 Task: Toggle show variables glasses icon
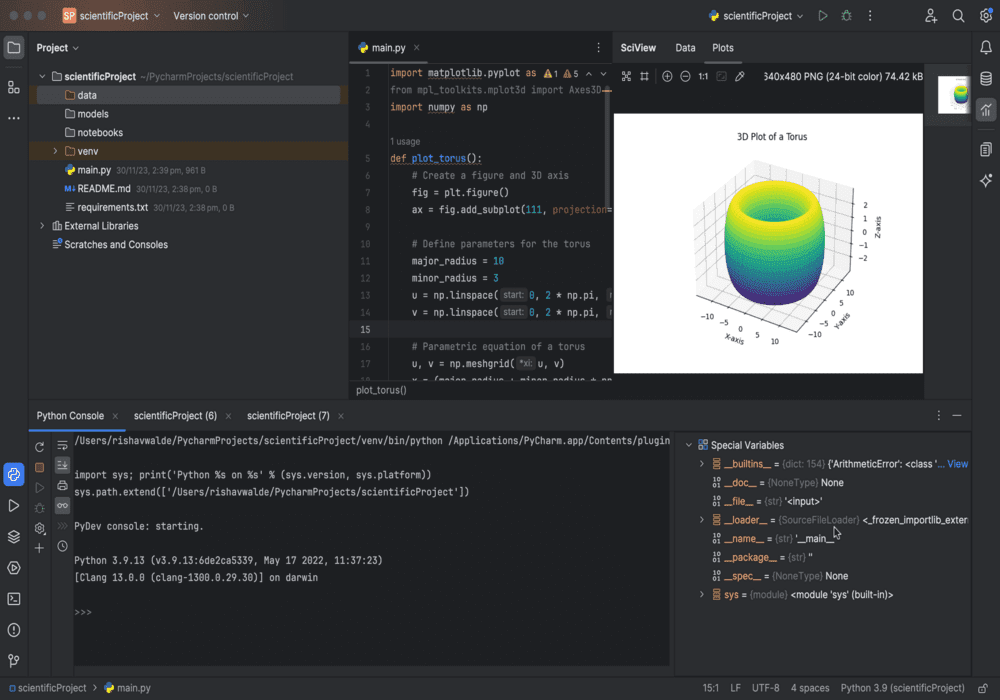[62, 506]
